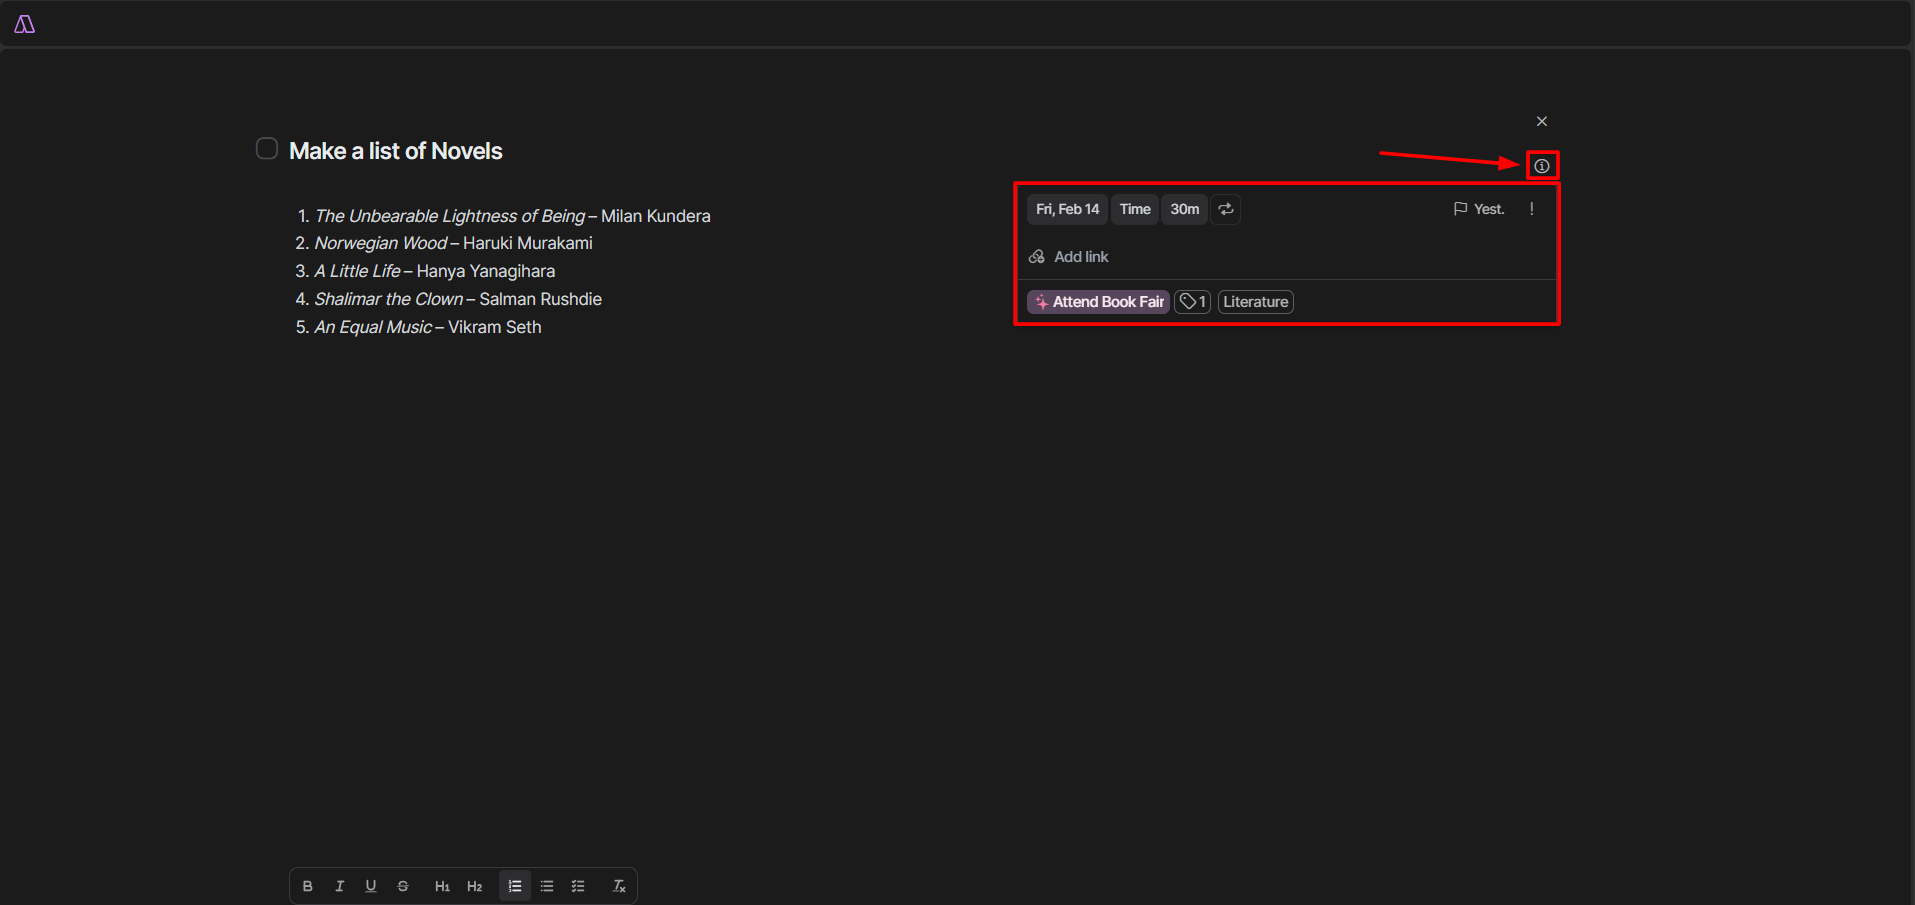Edit the task title 'Make a list of Novels'
This screenshot has height=905, width=1915.
click(396, 151)
